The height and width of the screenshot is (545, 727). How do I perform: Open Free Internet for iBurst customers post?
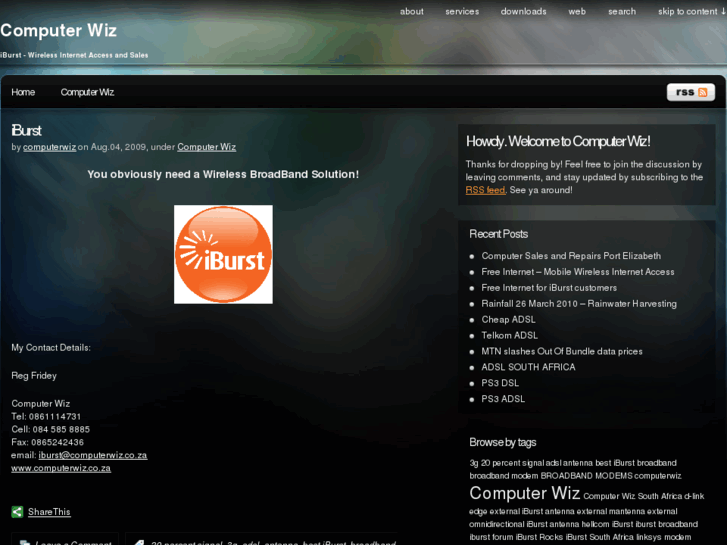pyautogui.click(x=549, y=288)
